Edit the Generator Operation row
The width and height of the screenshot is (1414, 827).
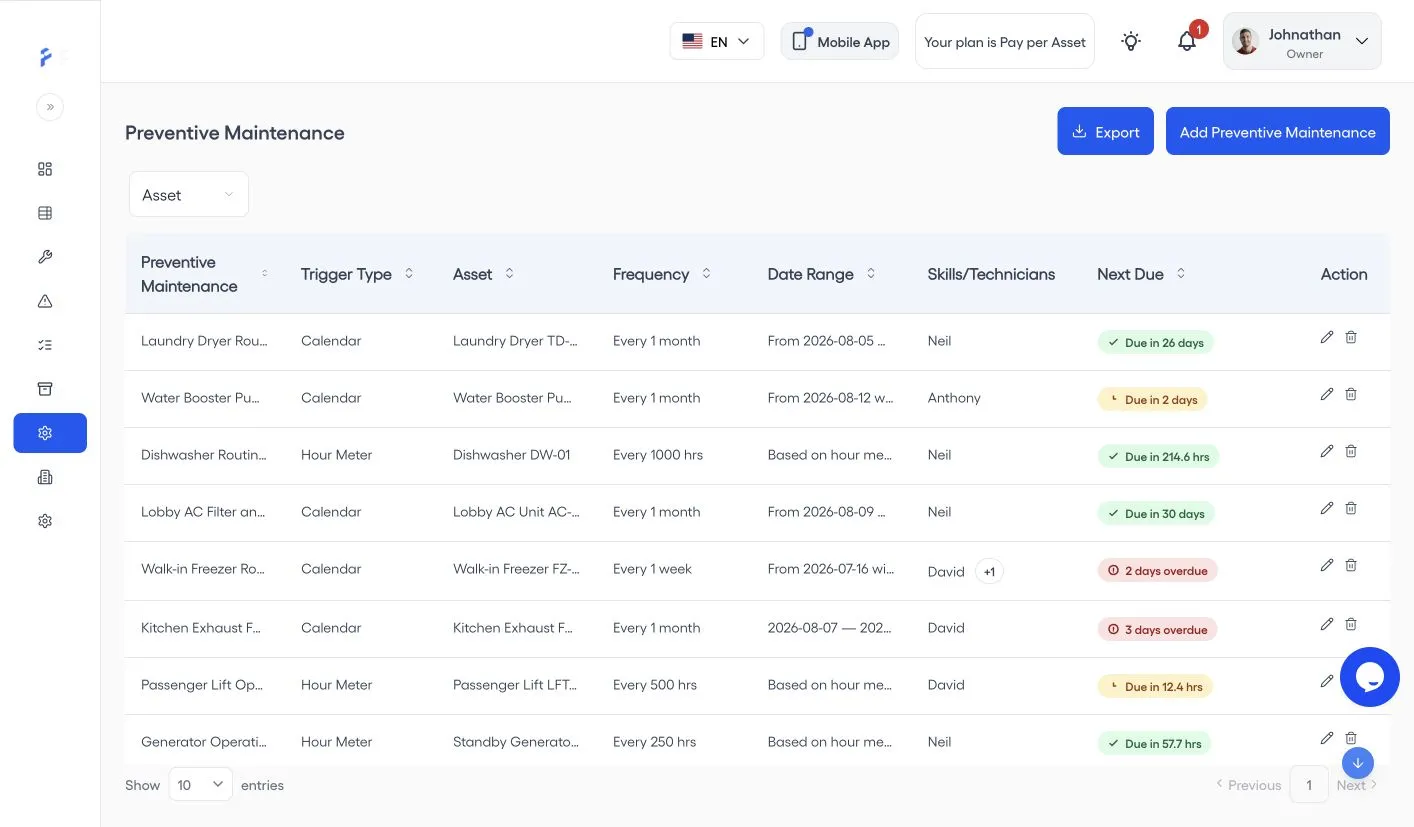click(1327, 738)
